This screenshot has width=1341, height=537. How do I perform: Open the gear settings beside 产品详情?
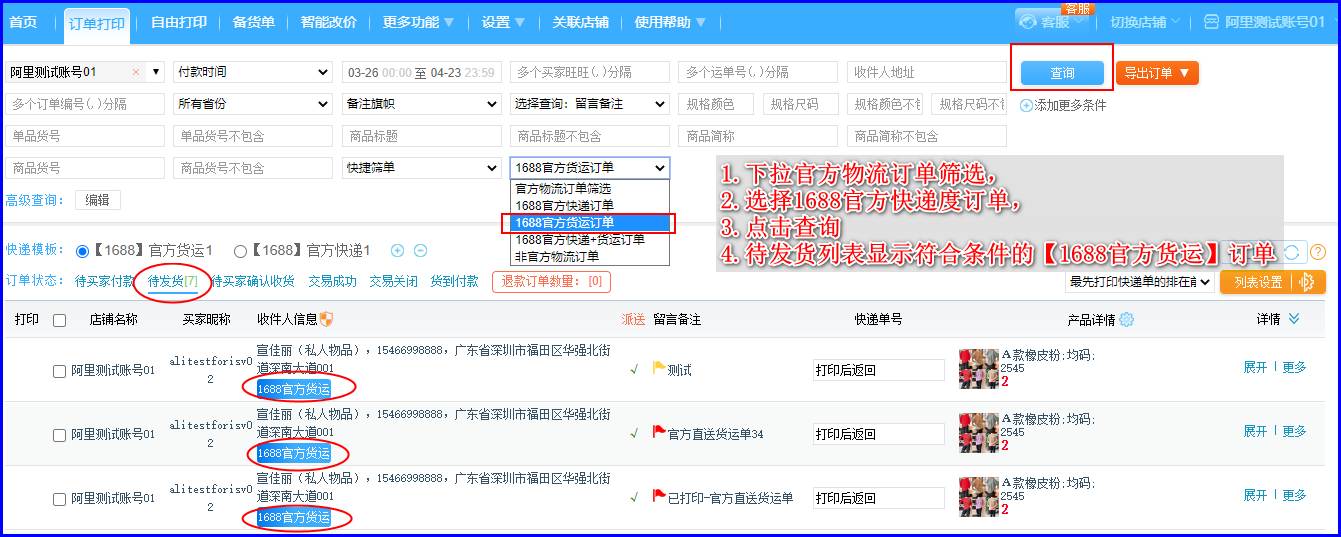point(1127,320)
